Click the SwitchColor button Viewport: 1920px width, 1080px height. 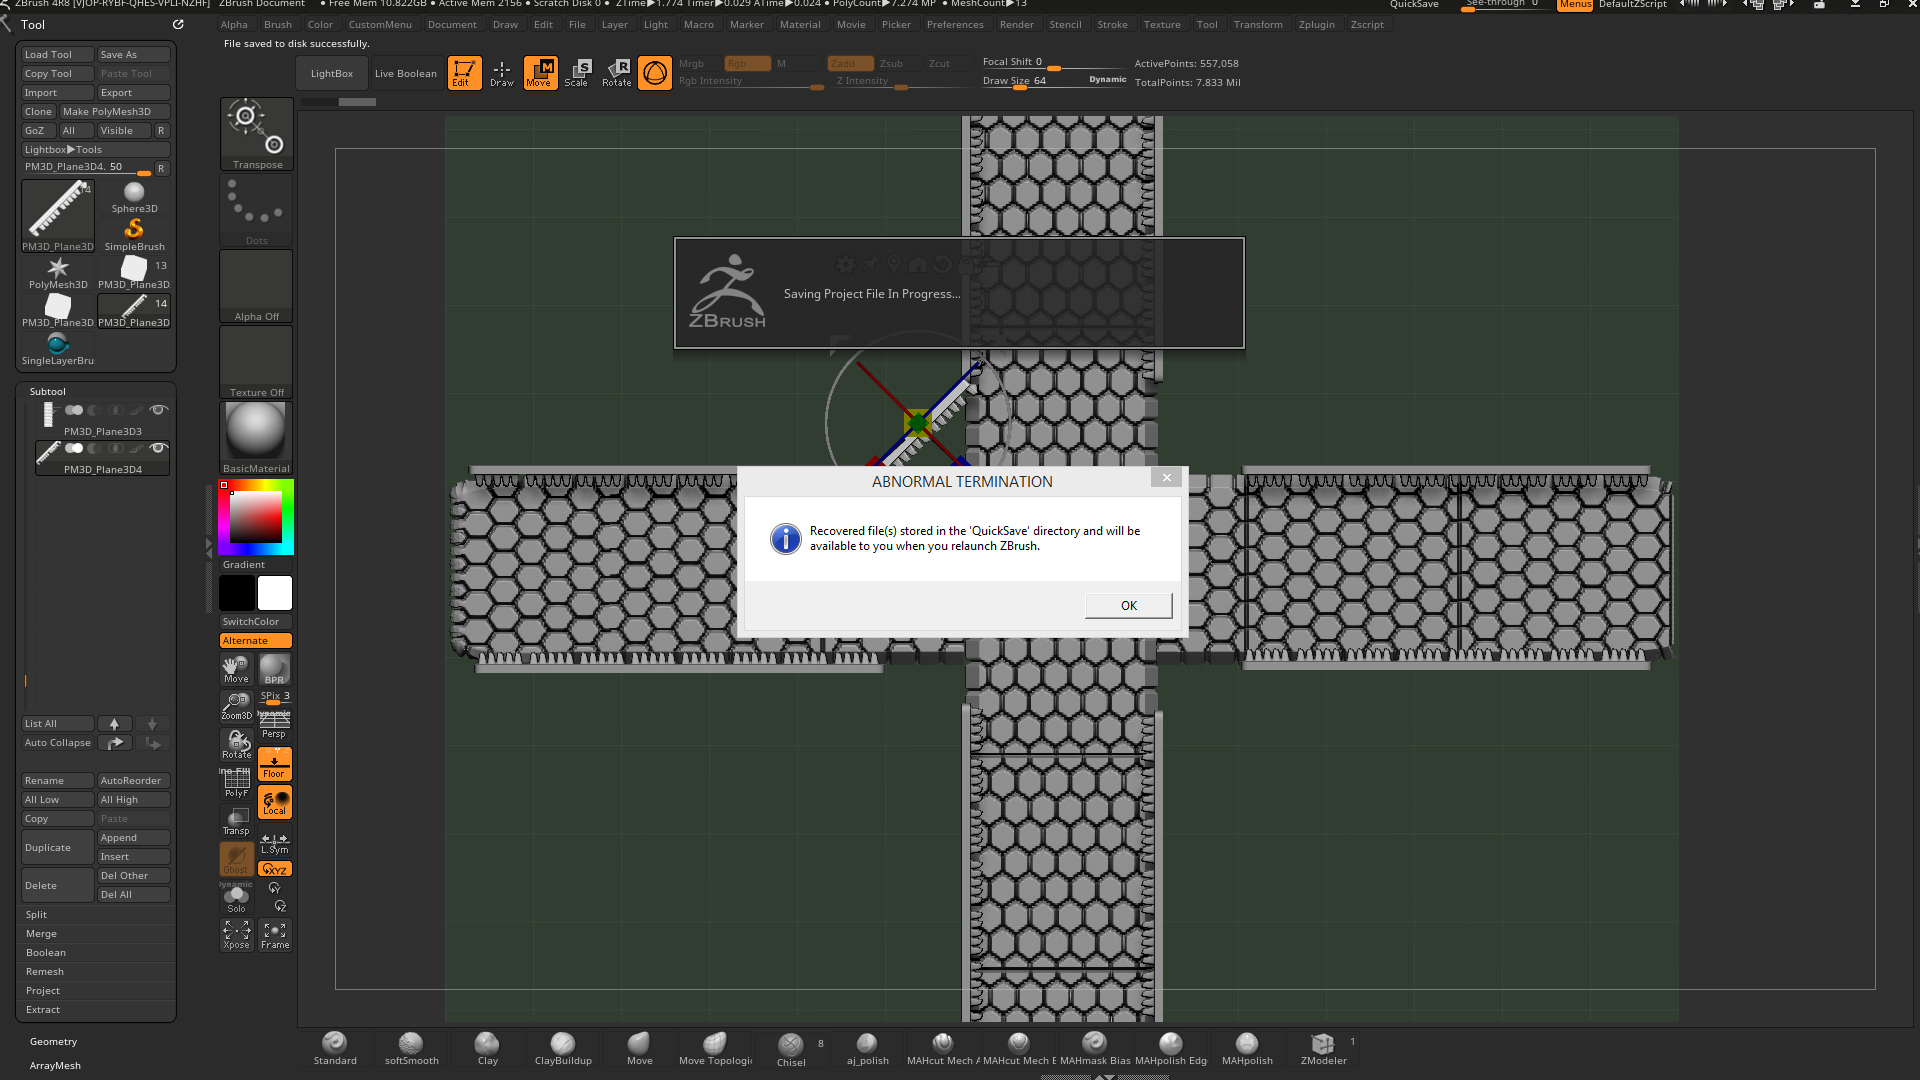pos(256,621)
